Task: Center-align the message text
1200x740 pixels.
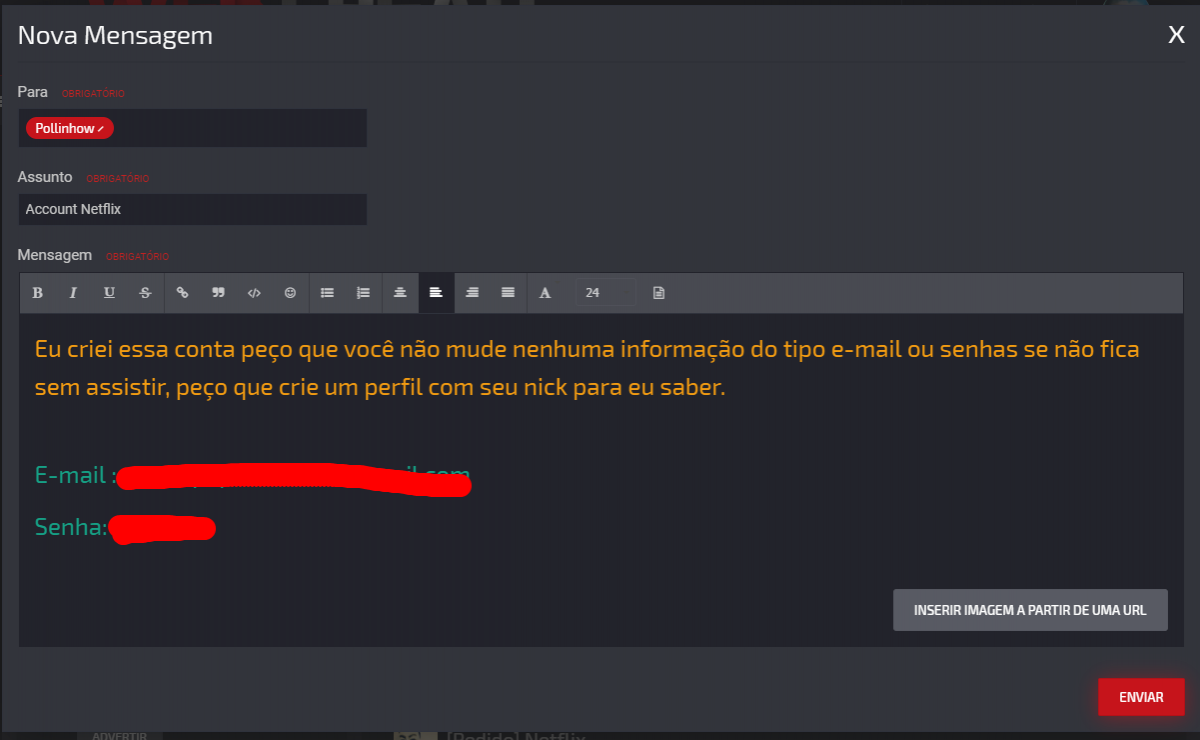Action: 400,293
